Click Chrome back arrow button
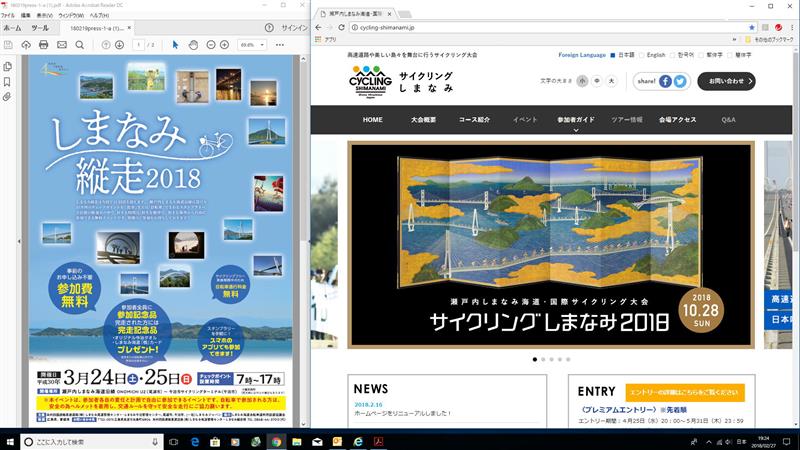 319,28
